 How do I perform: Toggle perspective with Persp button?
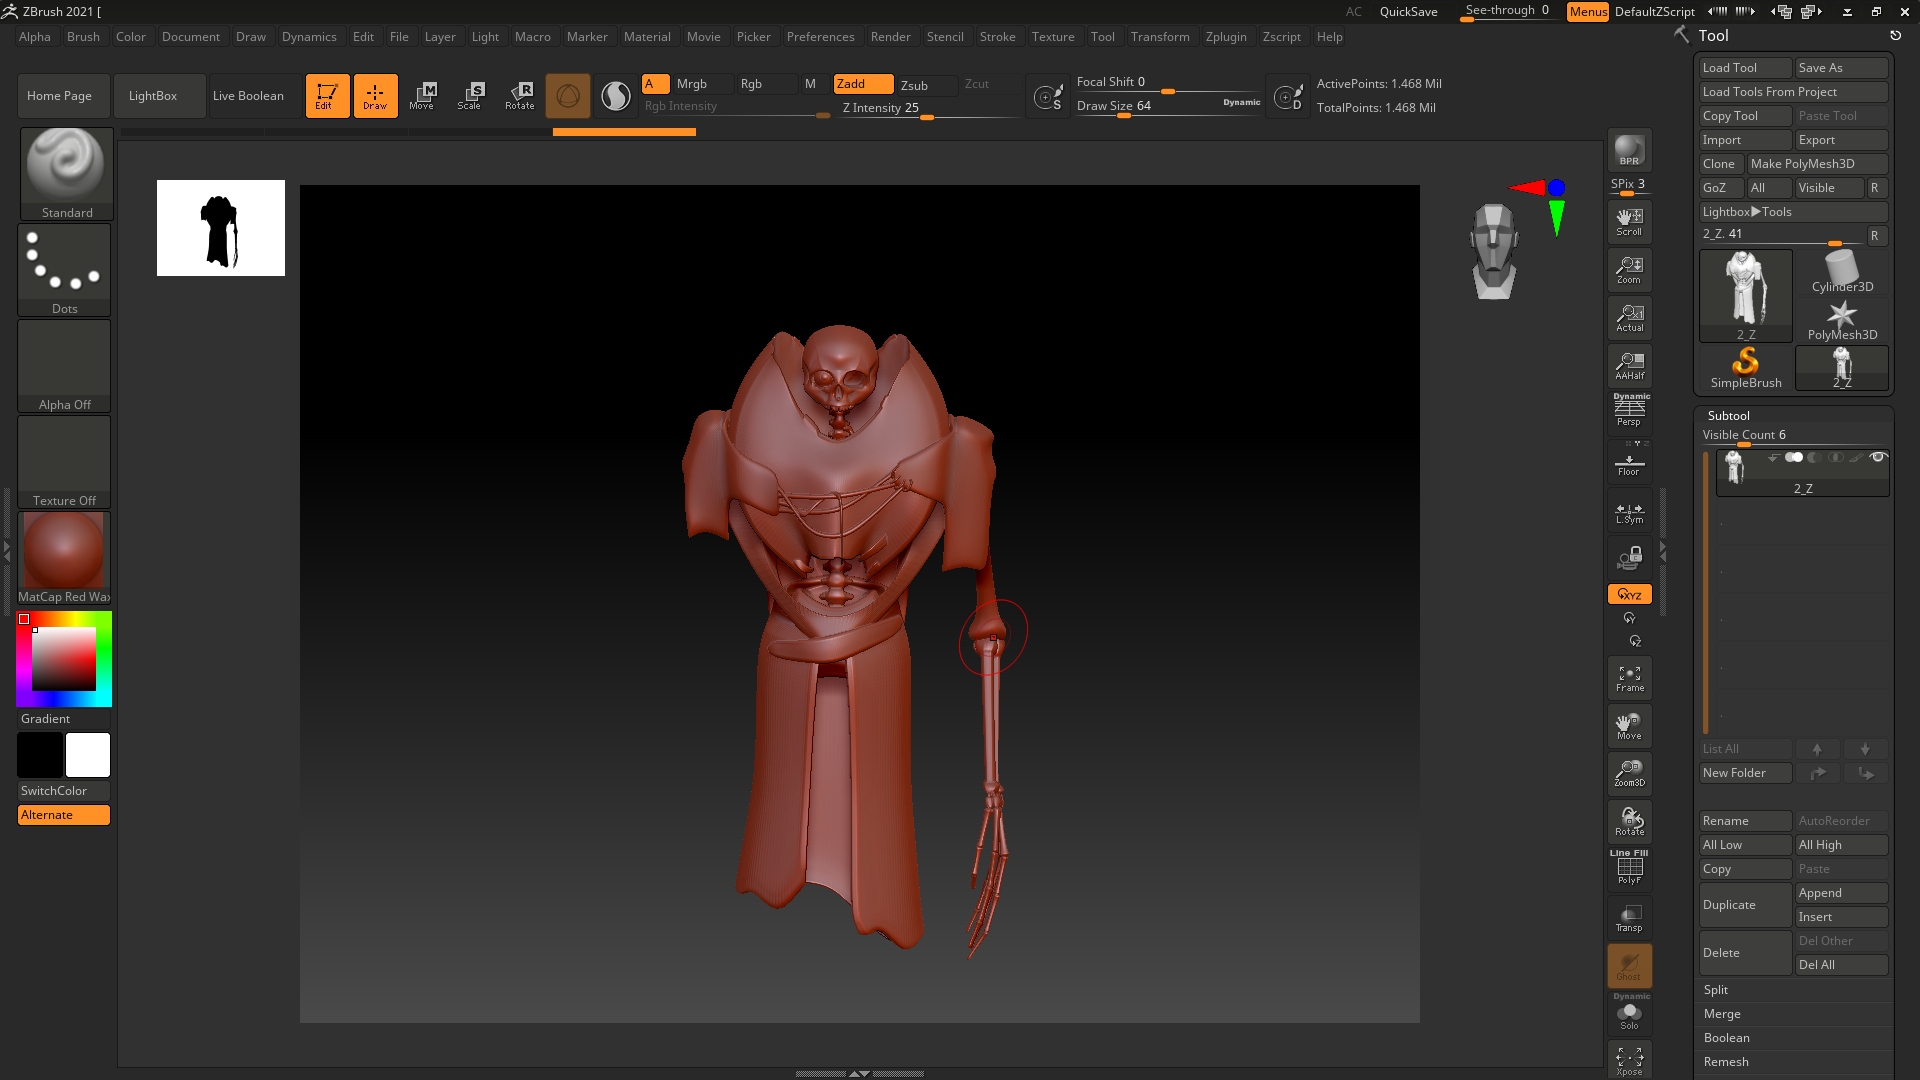(1629, 410)
